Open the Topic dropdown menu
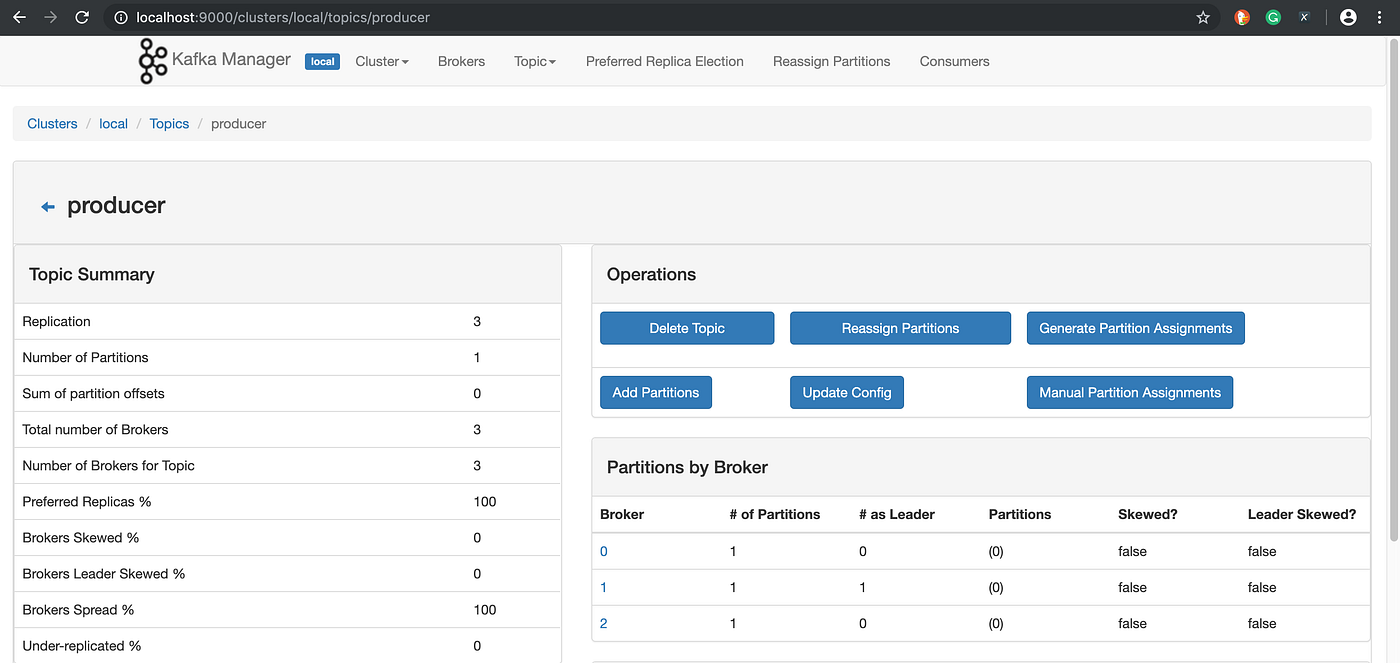This screenshot has height=663, width=1400. pyautogui.click(x=534, y=61)
